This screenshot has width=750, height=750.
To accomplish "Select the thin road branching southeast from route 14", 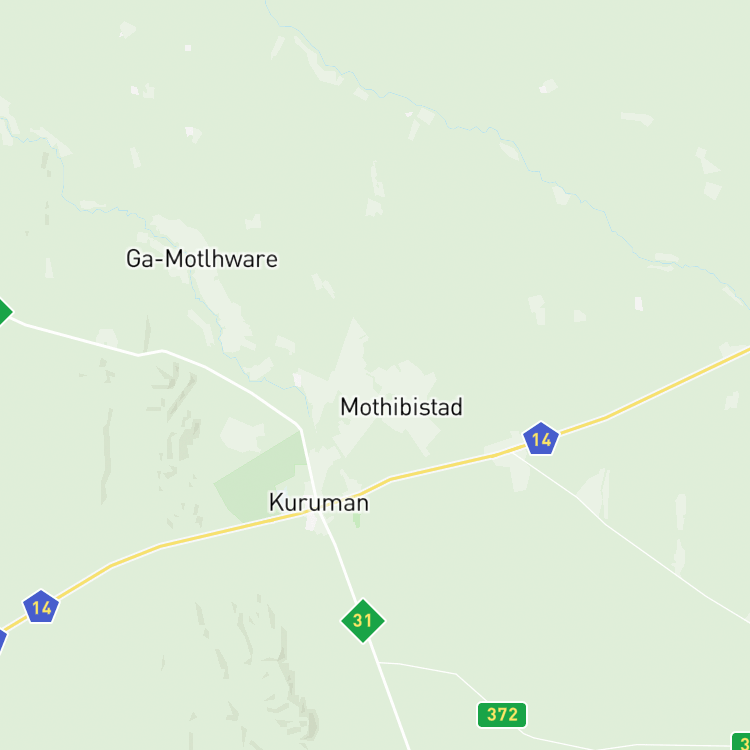I will 631,540.
